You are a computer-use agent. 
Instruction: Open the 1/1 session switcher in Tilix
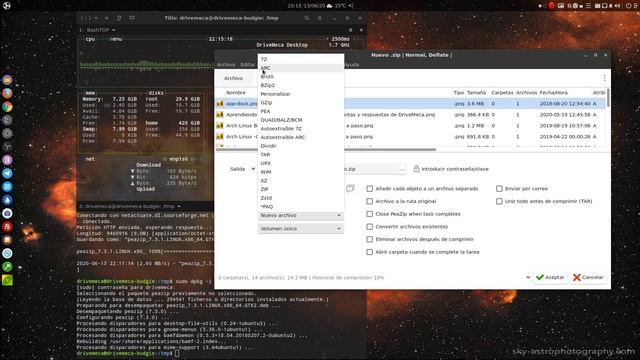pos(88,18)
